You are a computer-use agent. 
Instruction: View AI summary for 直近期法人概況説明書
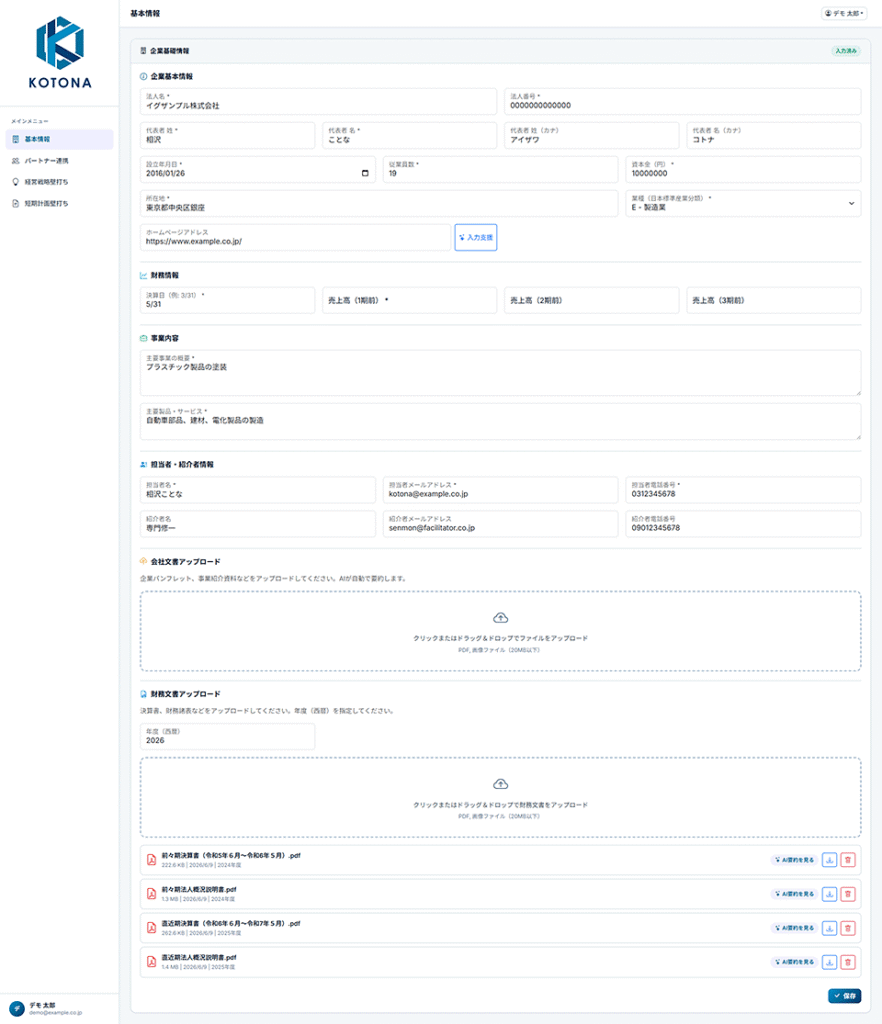(x=794, y=962)
